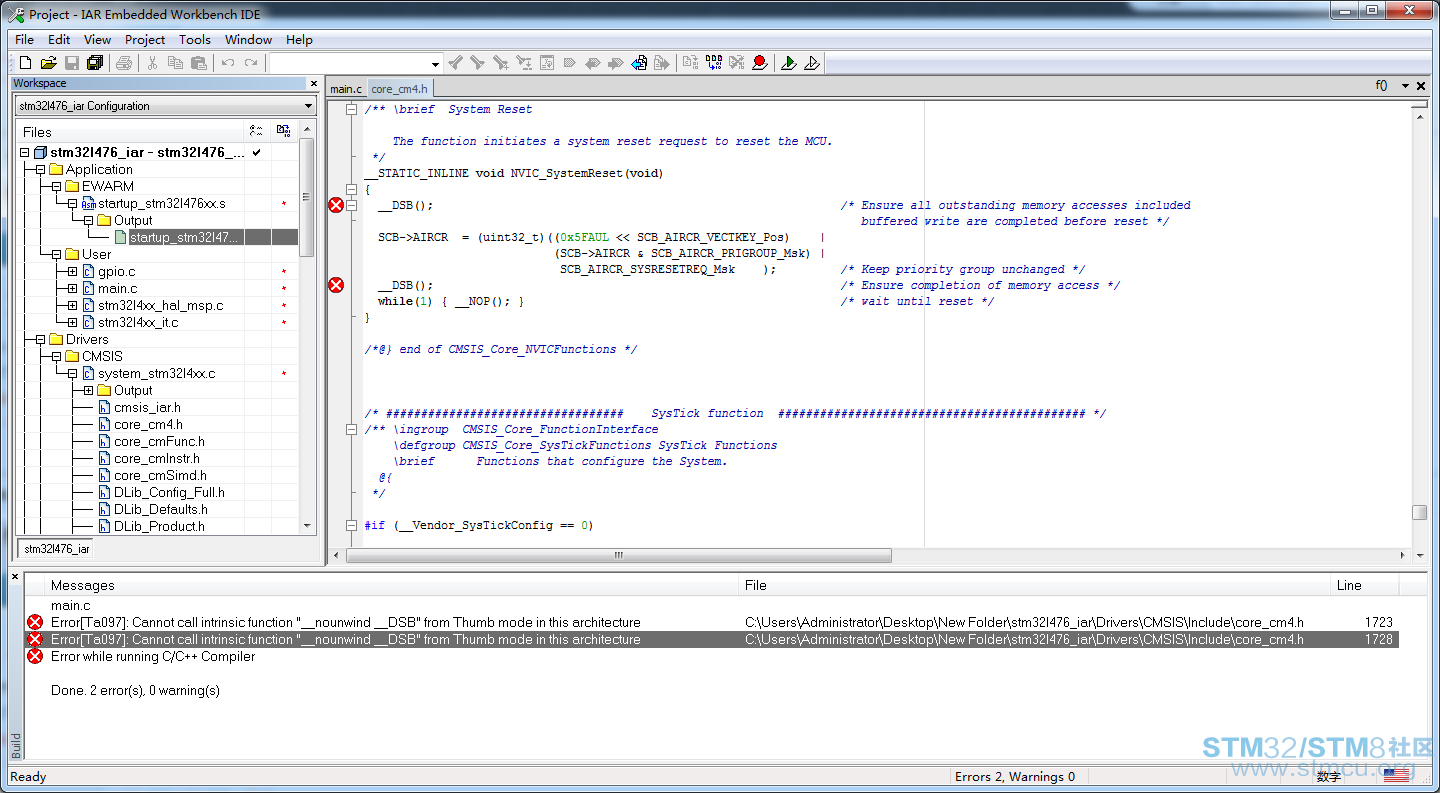1440x793 pixels.
Task: Click the Navigate Backward icon
Action: tap(639, 63)
